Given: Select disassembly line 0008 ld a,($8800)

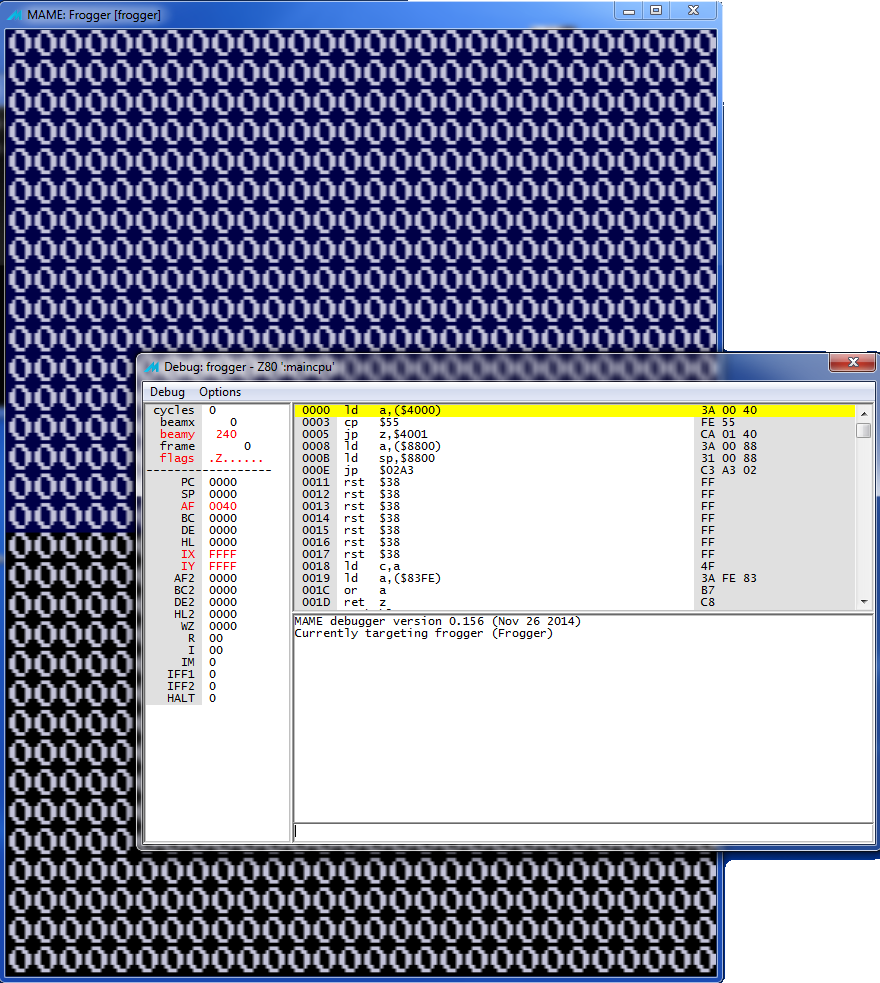Looking at the screenshot, I should pos(575,446).
